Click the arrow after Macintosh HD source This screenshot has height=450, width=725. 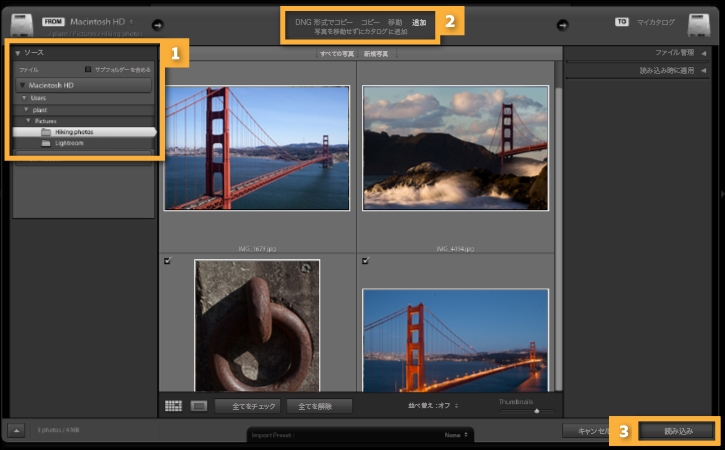click(x=158, y=25)
